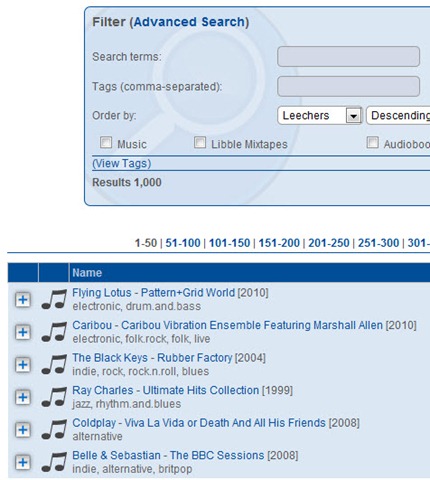Open the Leechers order-by dropdown
430x480 pixels.
coord(319,116)
